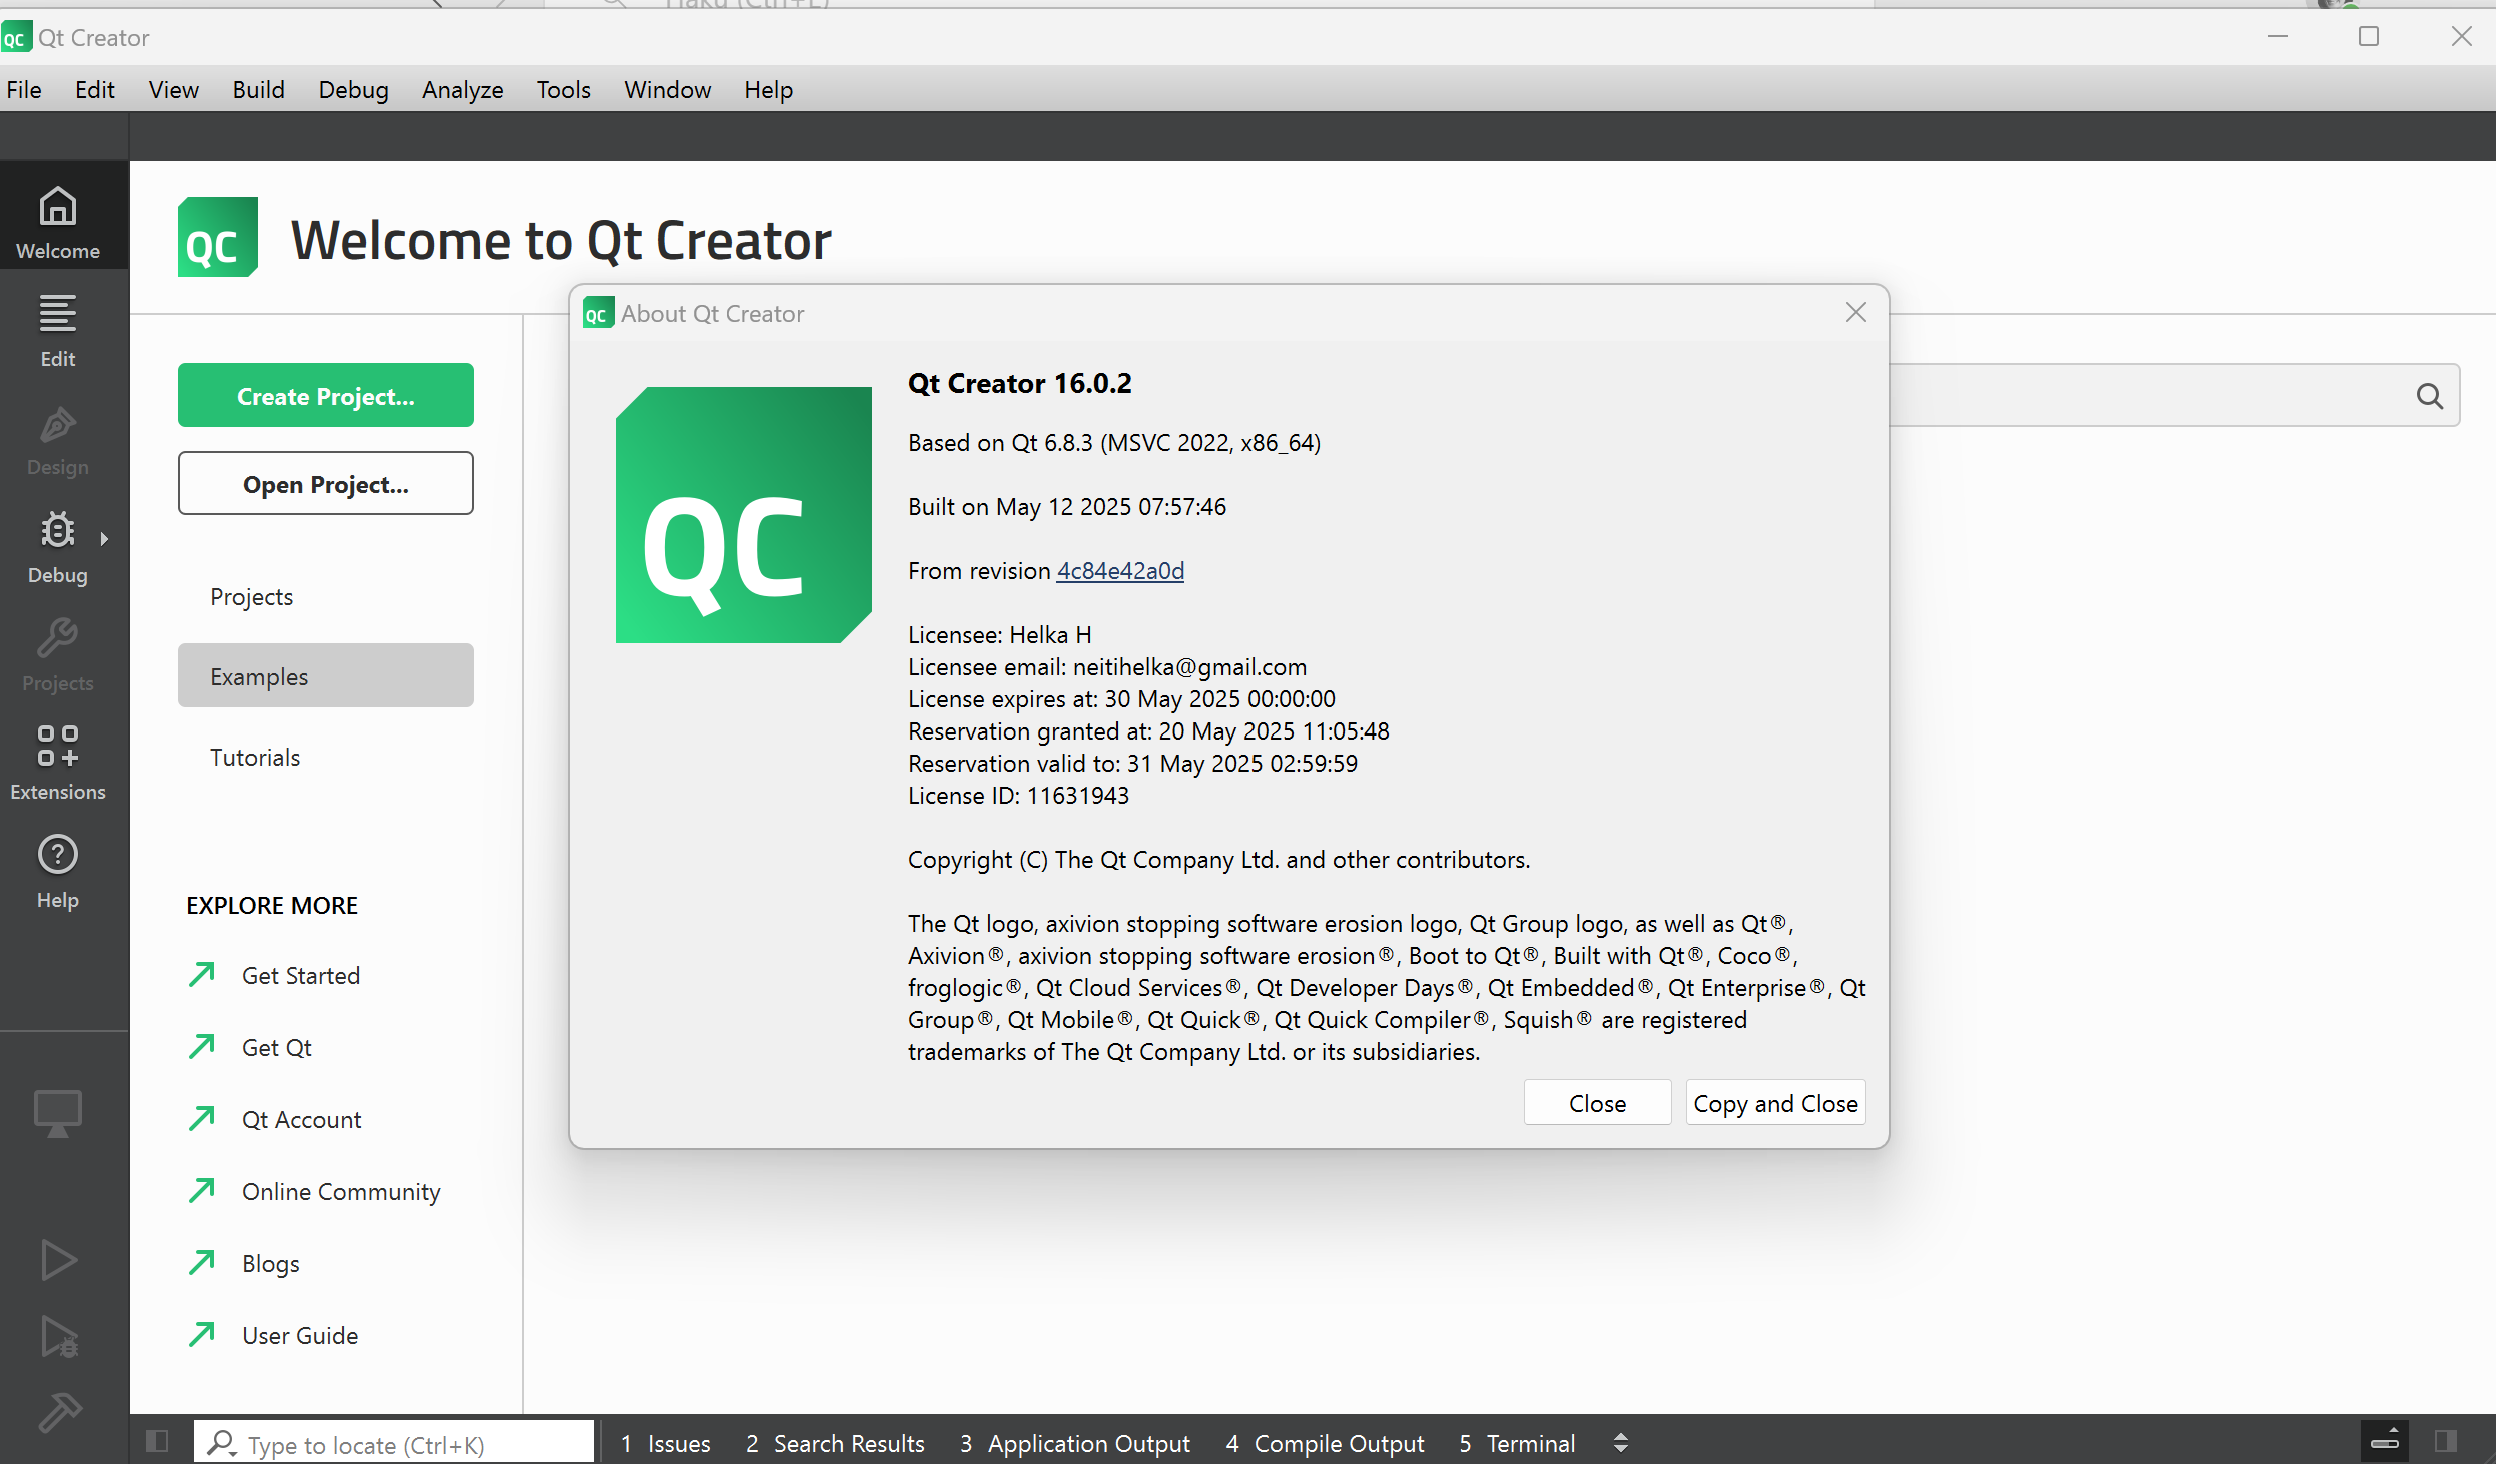
Task: Toggle the progress details button
Action: coord(2385,1441)
